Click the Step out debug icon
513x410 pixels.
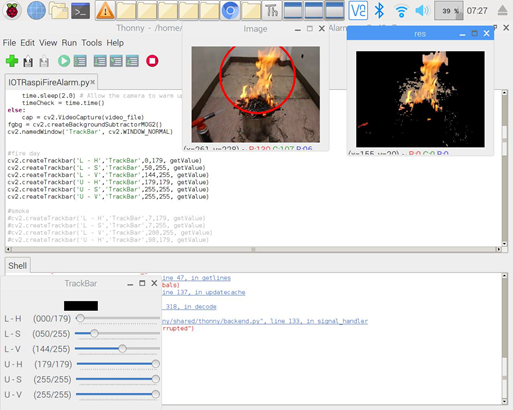(132, 61)
